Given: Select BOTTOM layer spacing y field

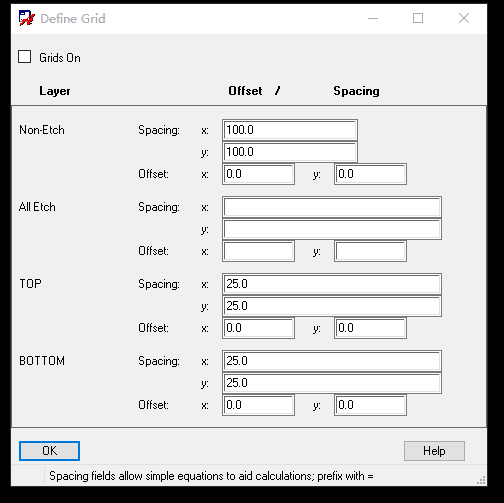Looking at the screenshot, I should pos(332,383).
